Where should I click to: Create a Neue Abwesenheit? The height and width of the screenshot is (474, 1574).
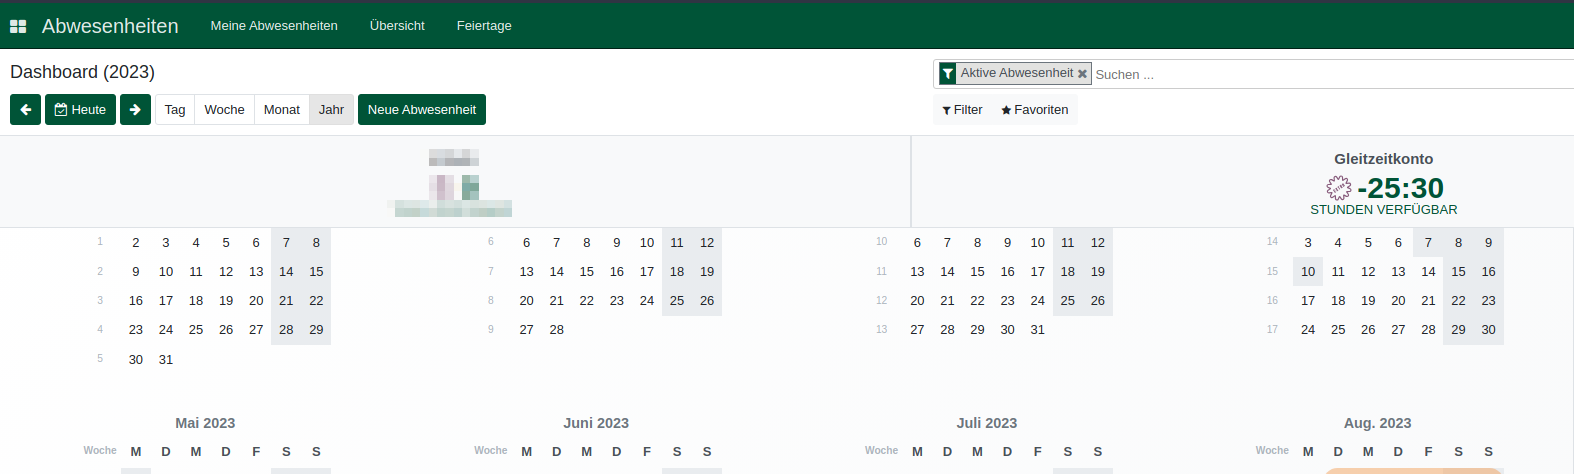pyautogui.click(x=422, y=110)
